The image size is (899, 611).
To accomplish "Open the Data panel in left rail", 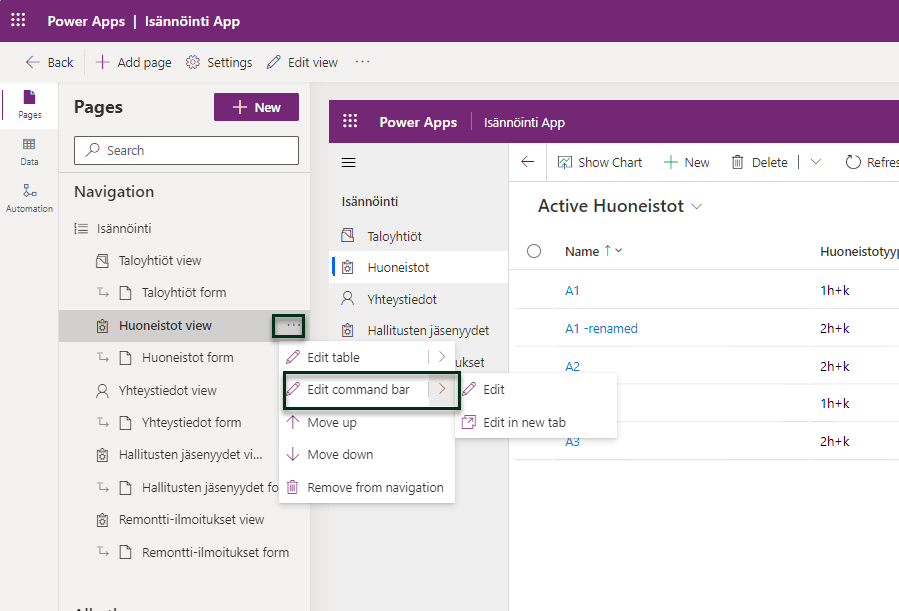I will (29, 151).
